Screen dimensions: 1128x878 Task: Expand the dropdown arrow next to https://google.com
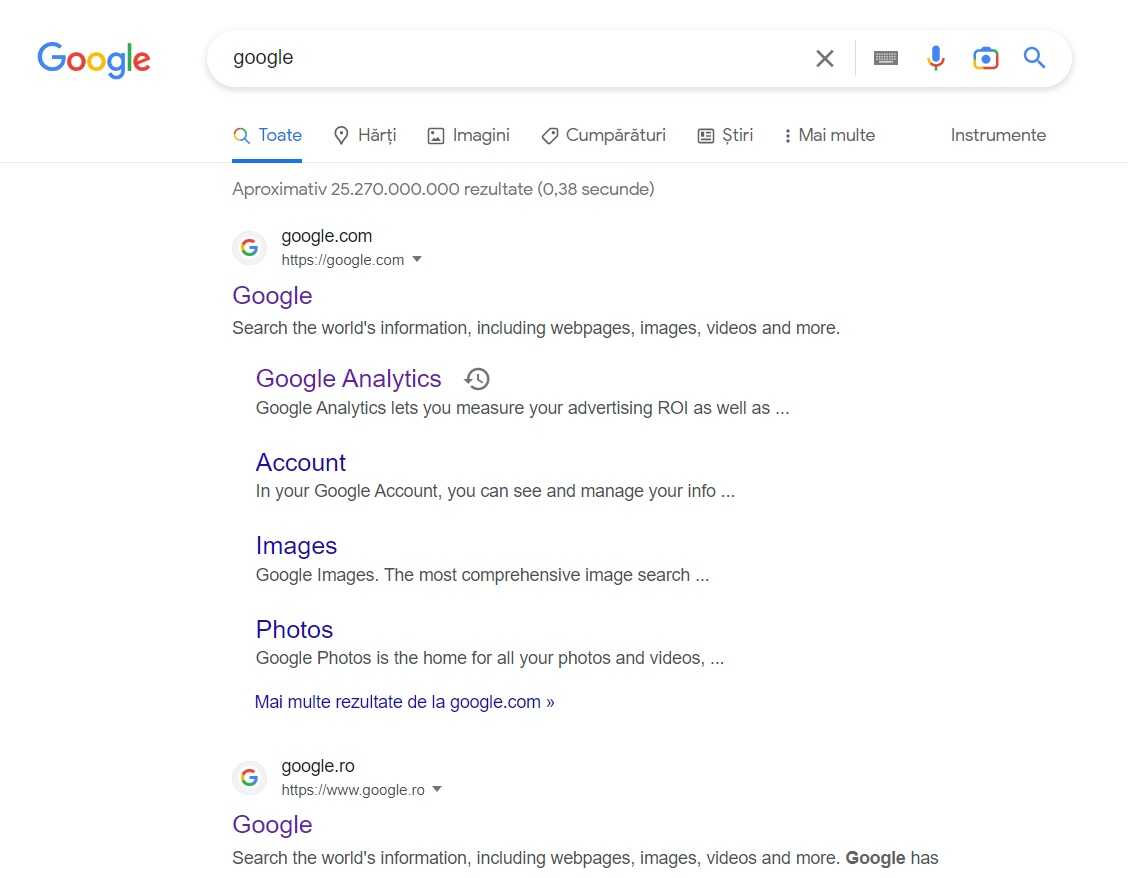(x=417, y=260)
